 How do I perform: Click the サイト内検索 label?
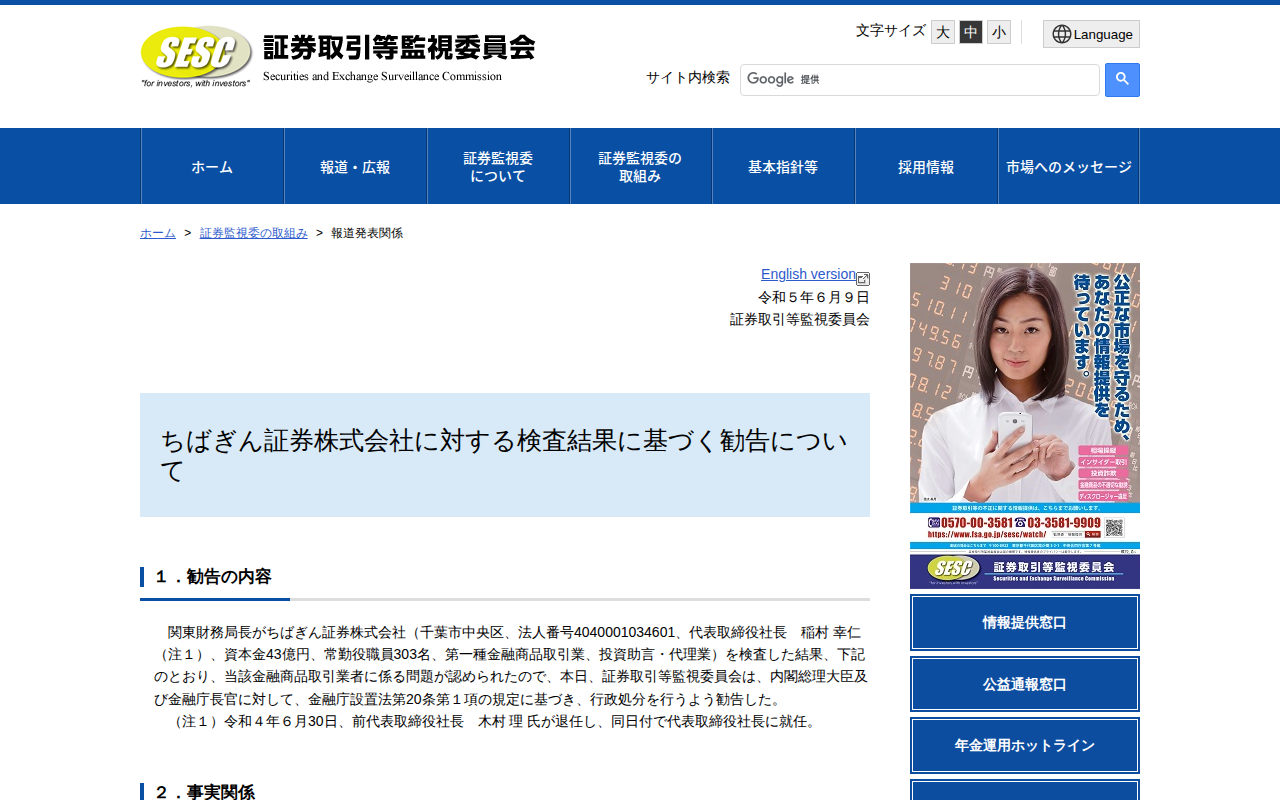pyautogui.click(x=688, y=77)
